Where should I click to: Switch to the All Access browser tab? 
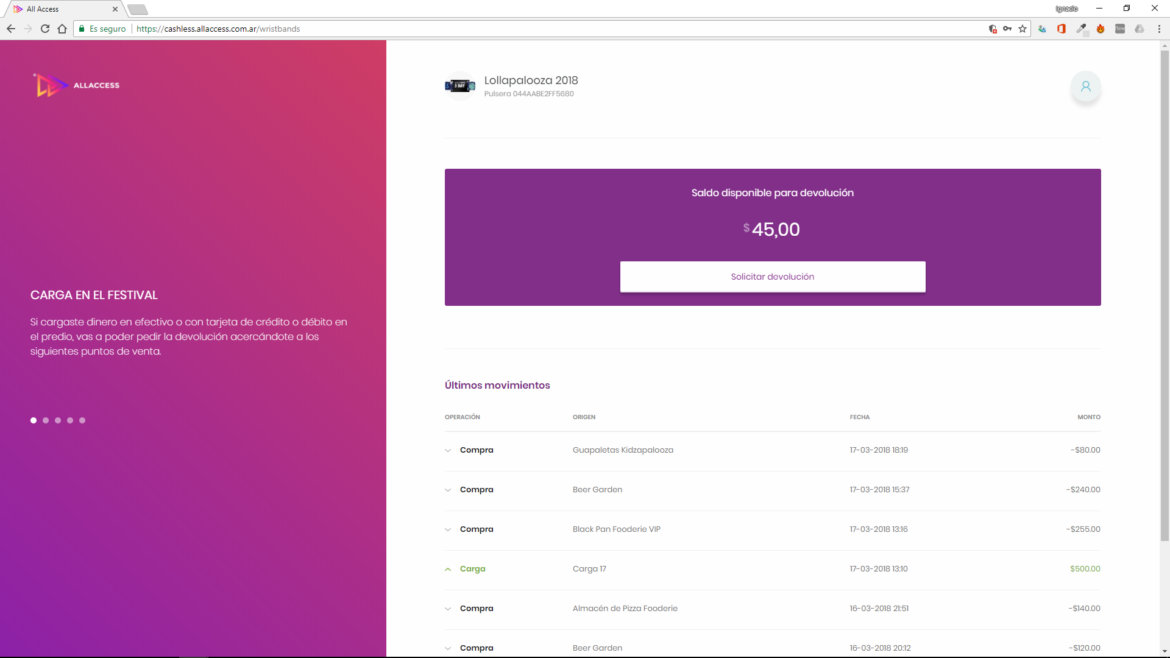(x=60, y=9)
